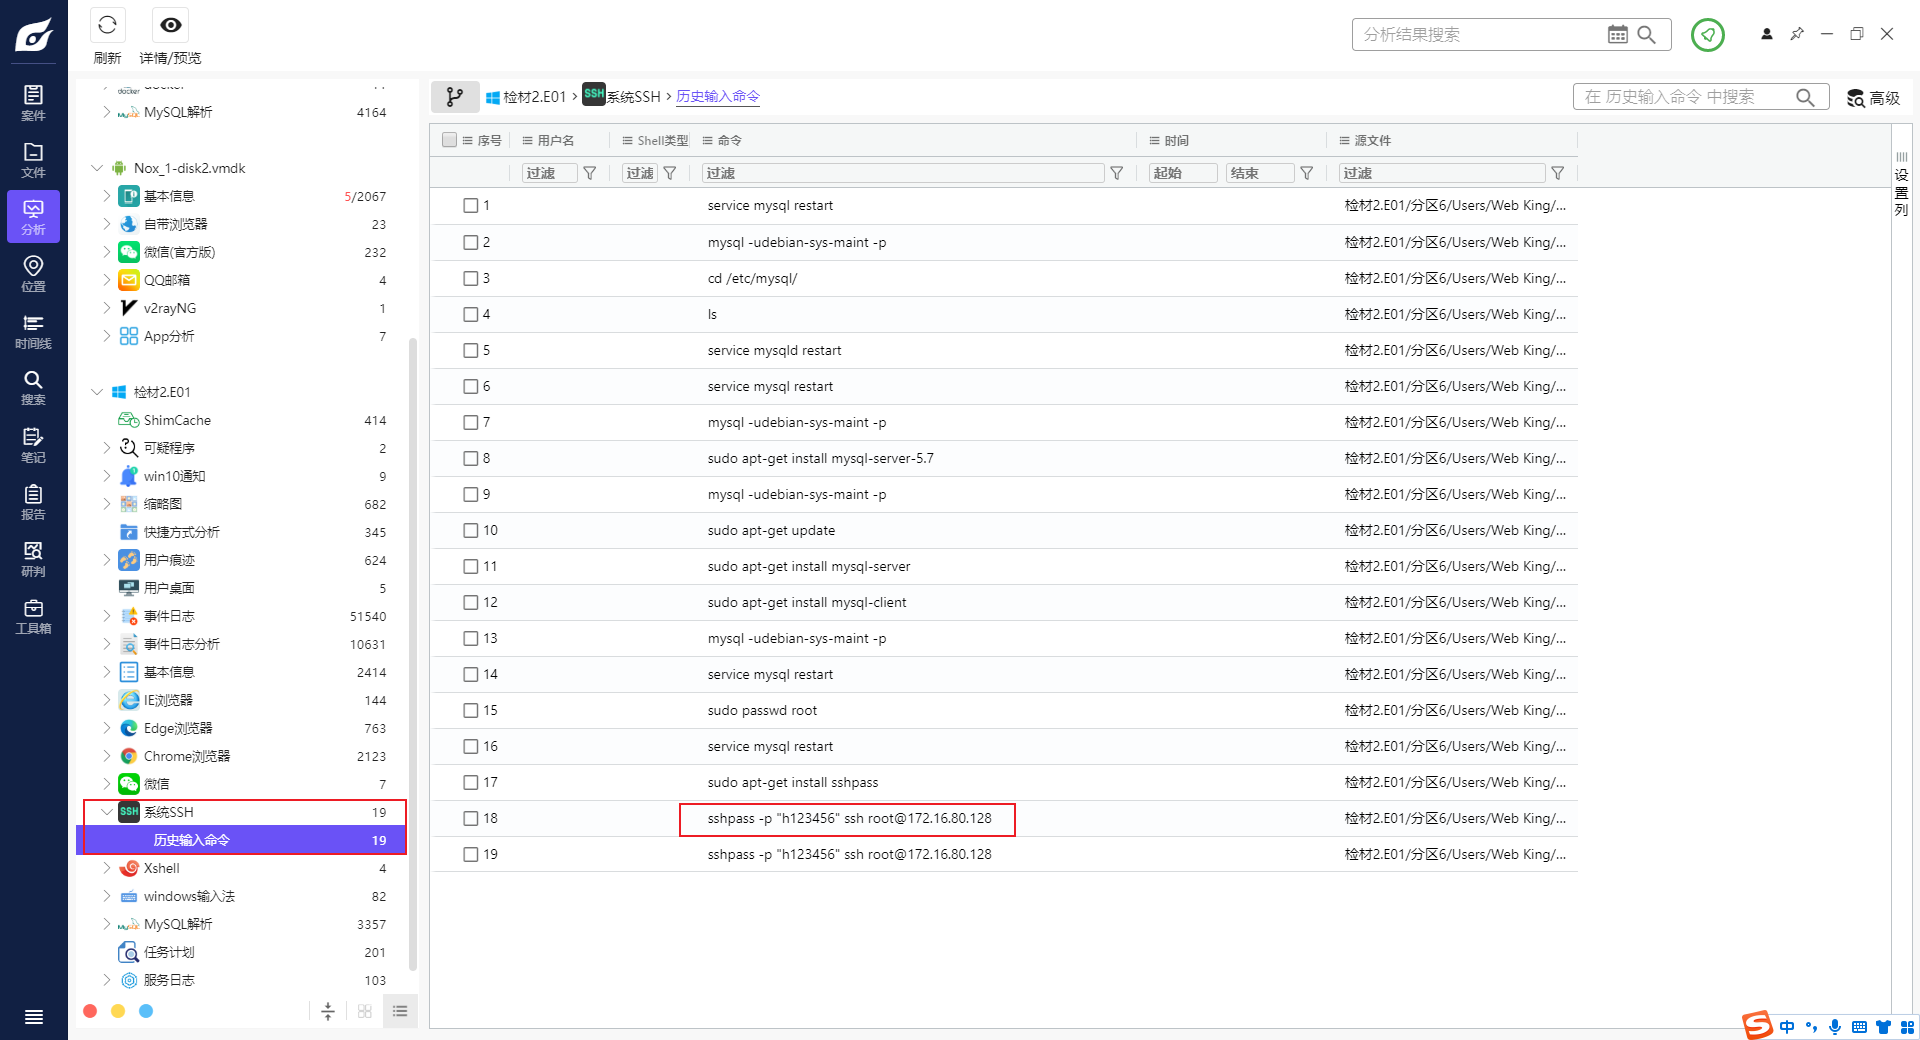Click the history input commands breadcrumb link

pyautogui.click(x=718, y=97)
